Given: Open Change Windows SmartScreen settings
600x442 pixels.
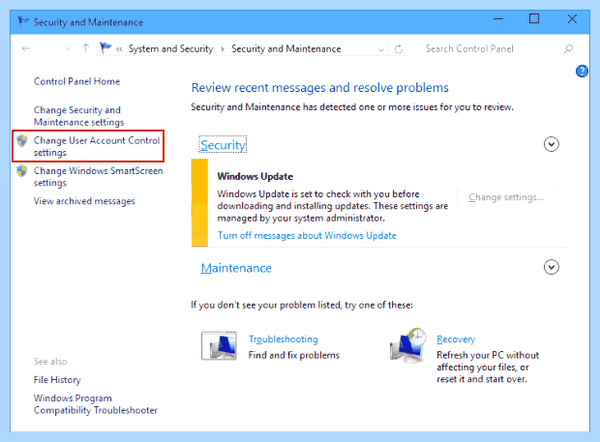Looking at the screenshot, I should tap(98, 176).
